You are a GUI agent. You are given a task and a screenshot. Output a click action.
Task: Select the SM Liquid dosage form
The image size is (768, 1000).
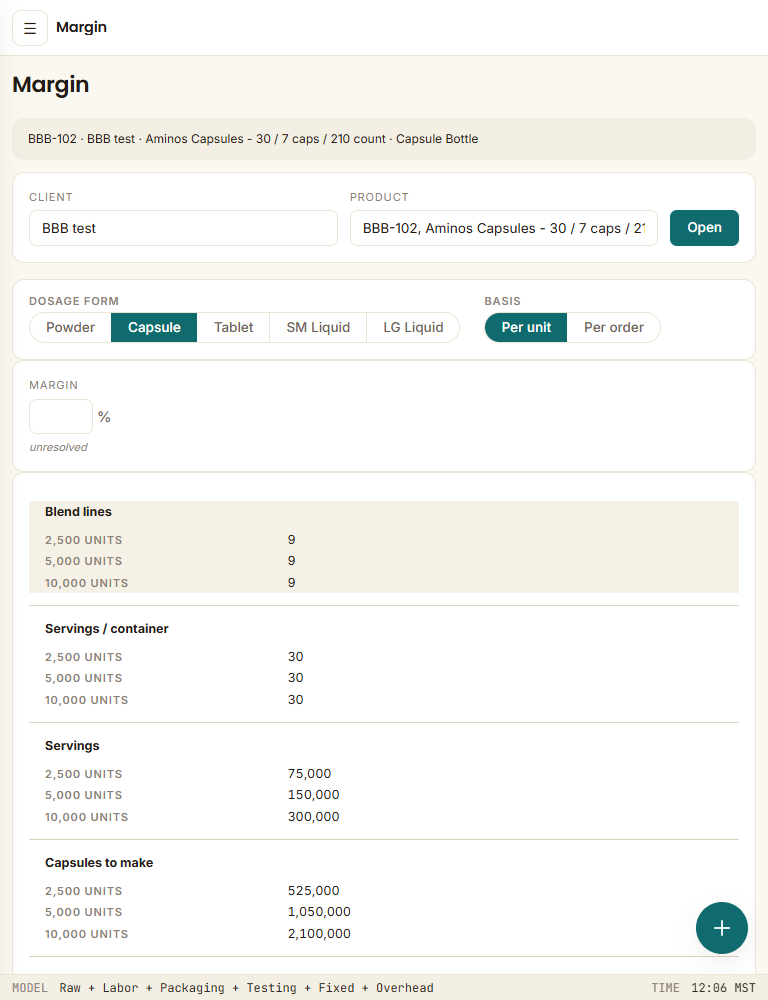[x=318, y=327]
